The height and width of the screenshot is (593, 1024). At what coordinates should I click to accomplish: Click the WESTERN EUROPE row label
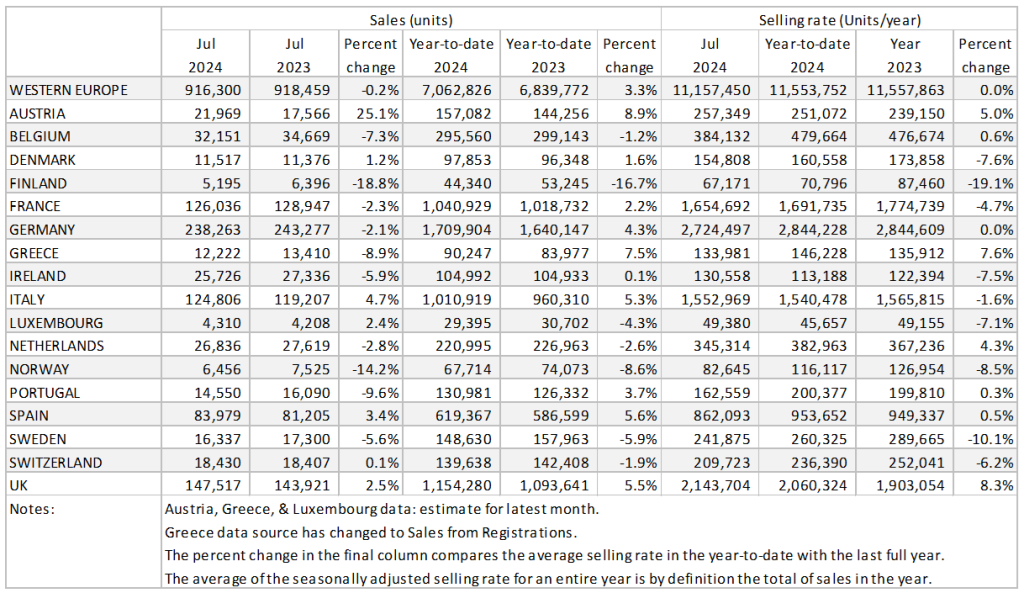point(68,90)
